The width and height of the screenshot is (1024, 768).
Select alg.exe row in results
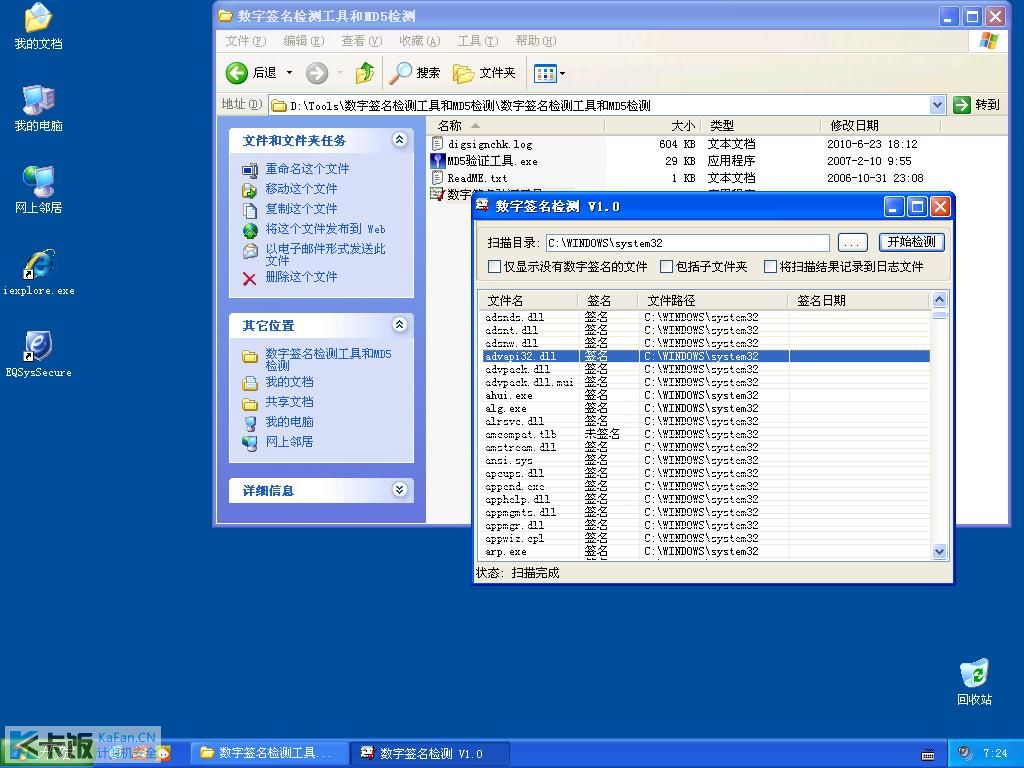(x=705, y=408)
